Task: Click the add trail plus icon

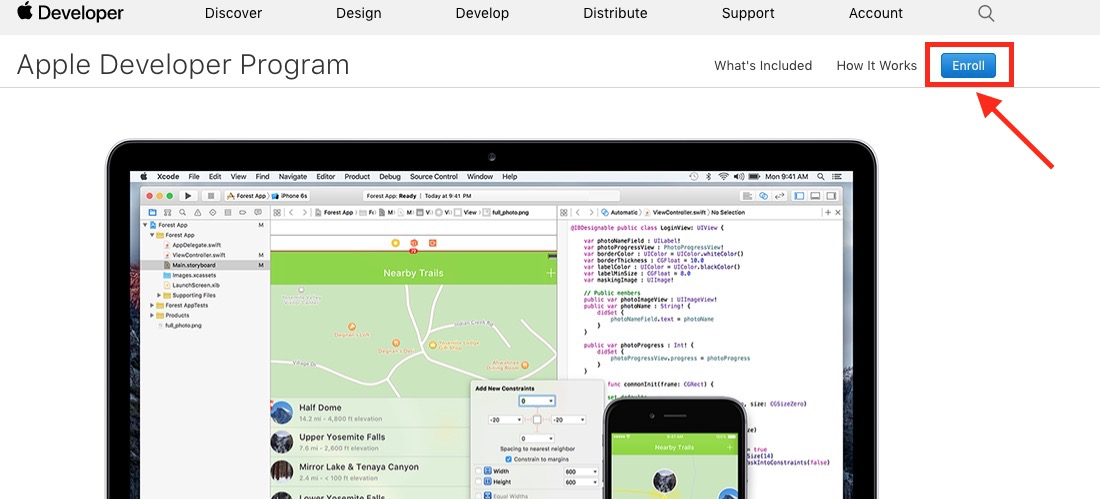Action: (551, 272)
